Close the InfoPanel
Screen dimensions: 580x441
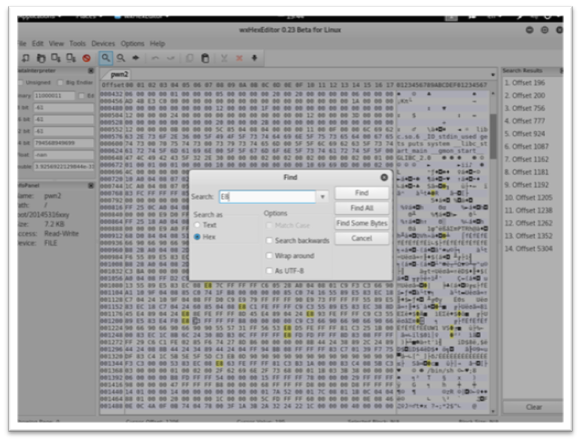pyautogui.click(x=91, y=185)
